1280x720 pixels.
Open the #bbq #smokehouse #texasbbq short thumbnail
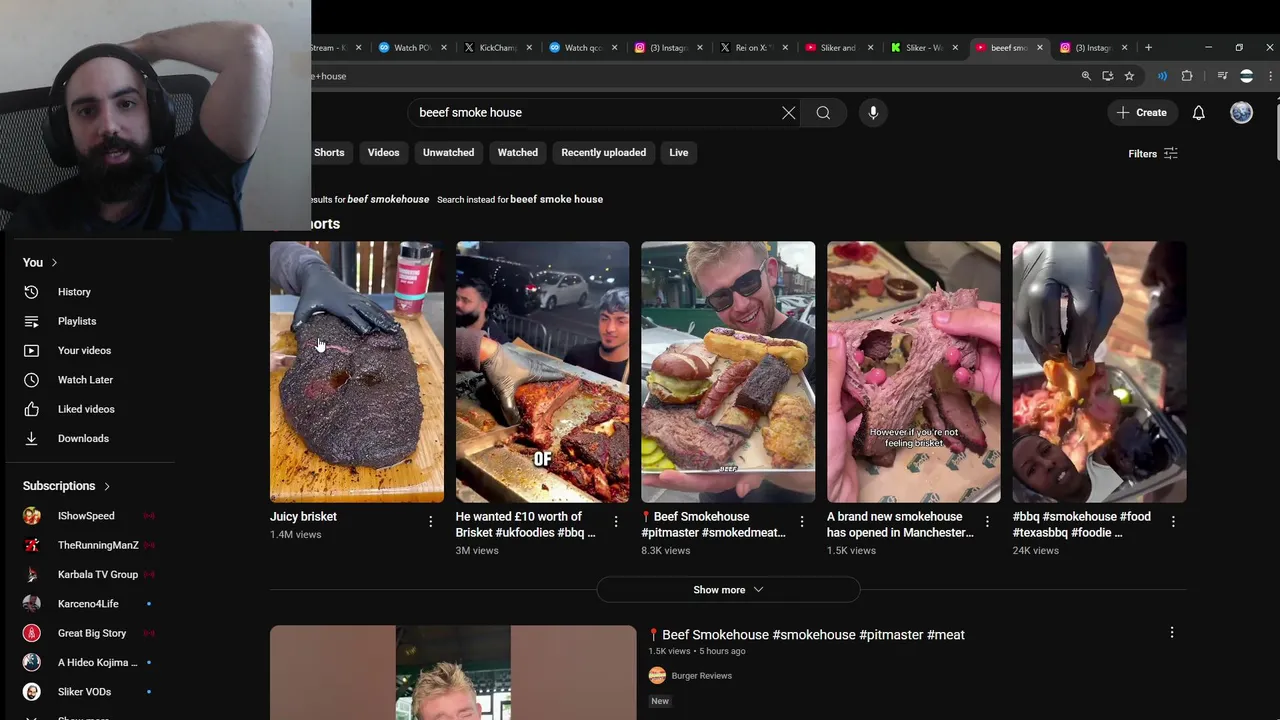tap(1099, 372)
